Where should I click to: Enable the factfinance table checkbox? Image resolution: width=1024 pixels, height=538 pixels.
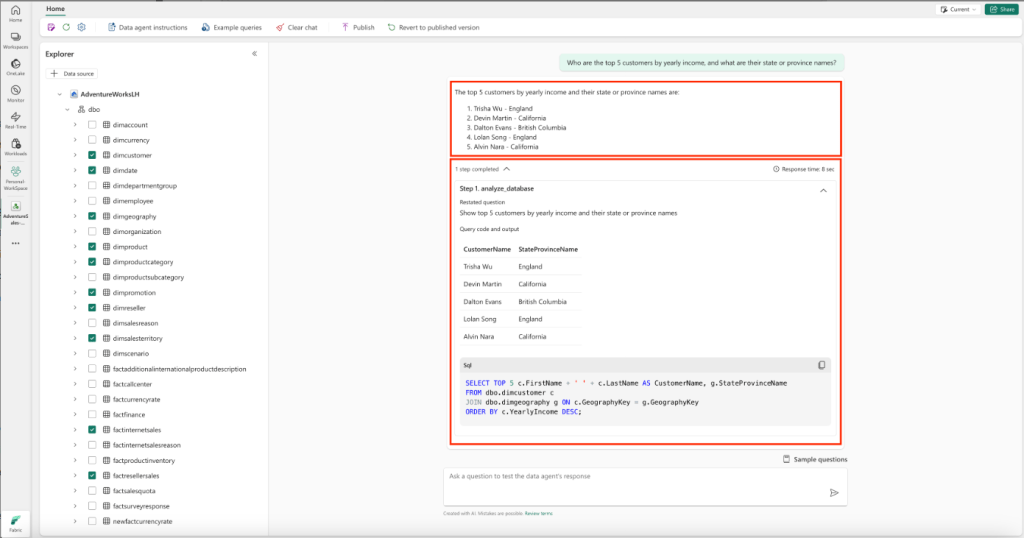92,414
